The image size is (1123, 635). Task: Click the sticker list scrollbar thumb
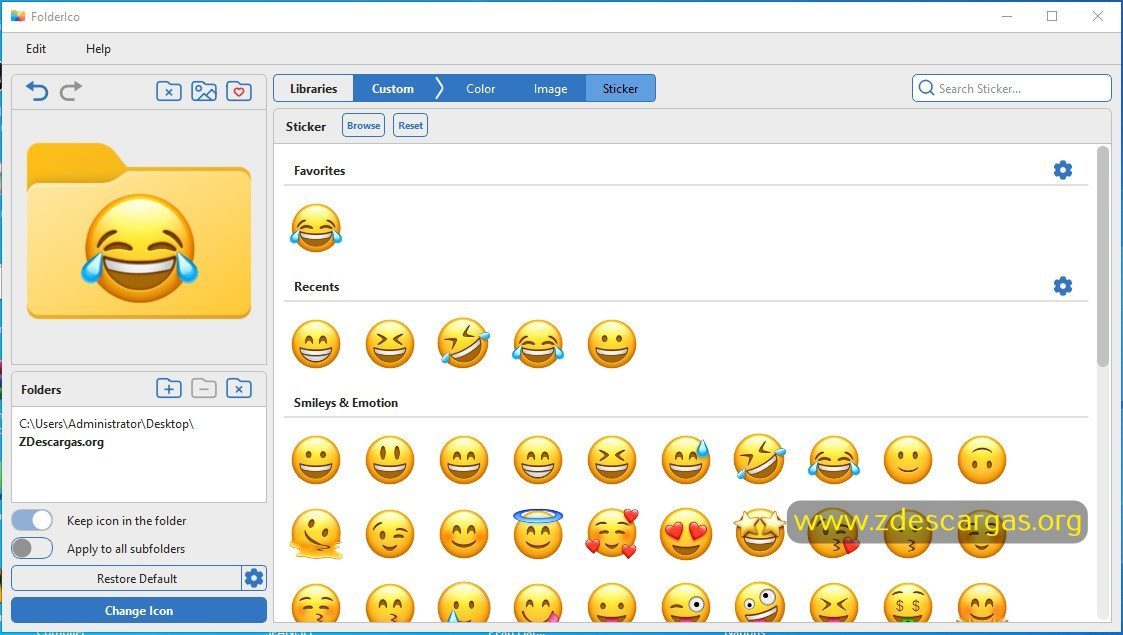[1103, 256]
